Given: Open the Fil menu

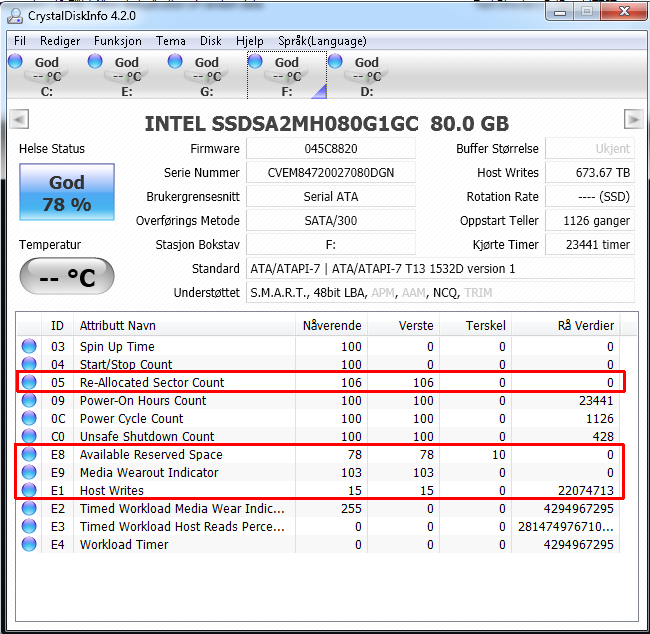Looking at the screenshot, I should coord(19,41).
